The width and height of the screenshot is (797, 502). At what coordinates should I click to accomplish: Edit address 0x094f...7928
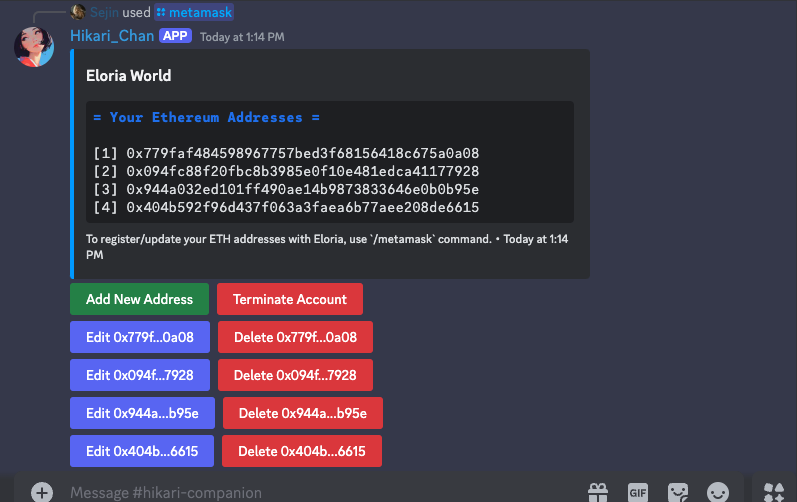[x=140, y=375]
